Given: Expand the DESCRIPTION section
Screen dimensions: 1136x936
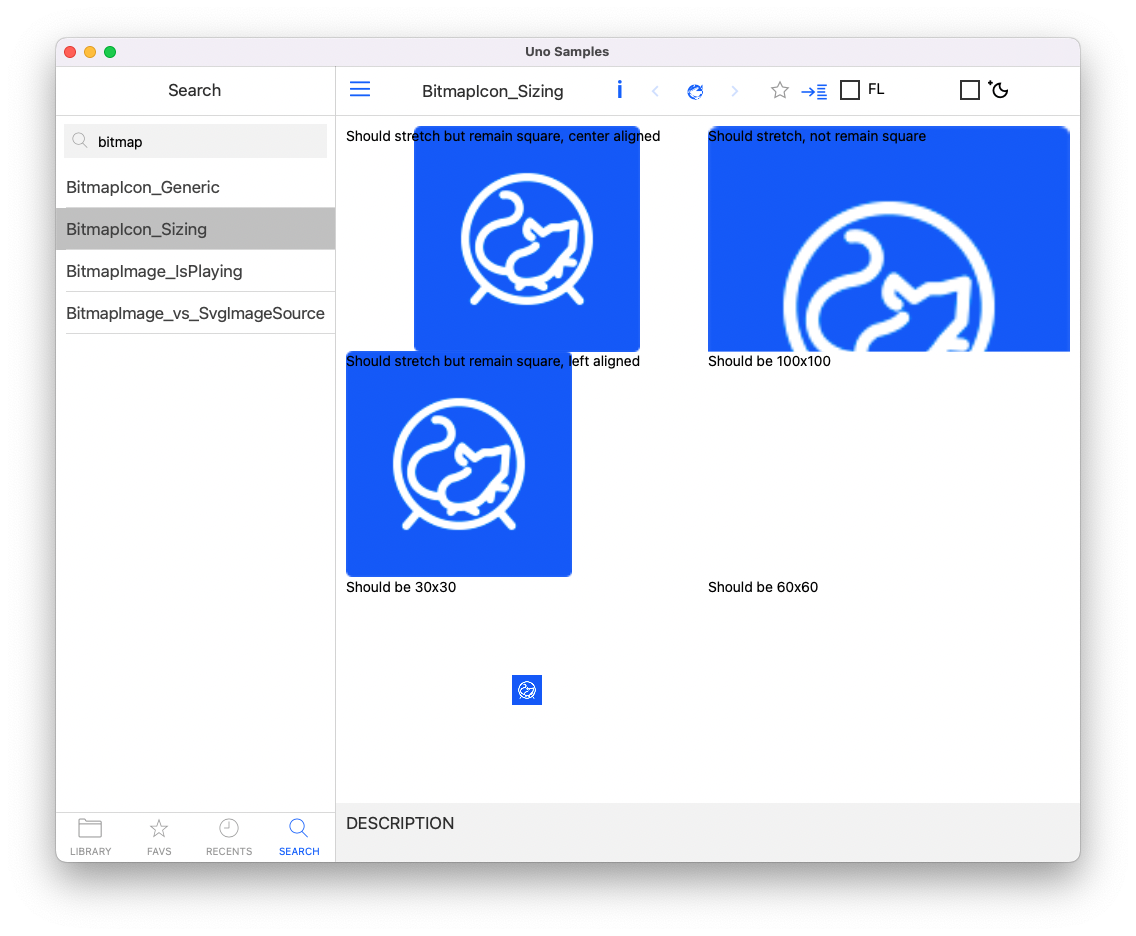Looking at the screenshot, I should click(400, 823).
